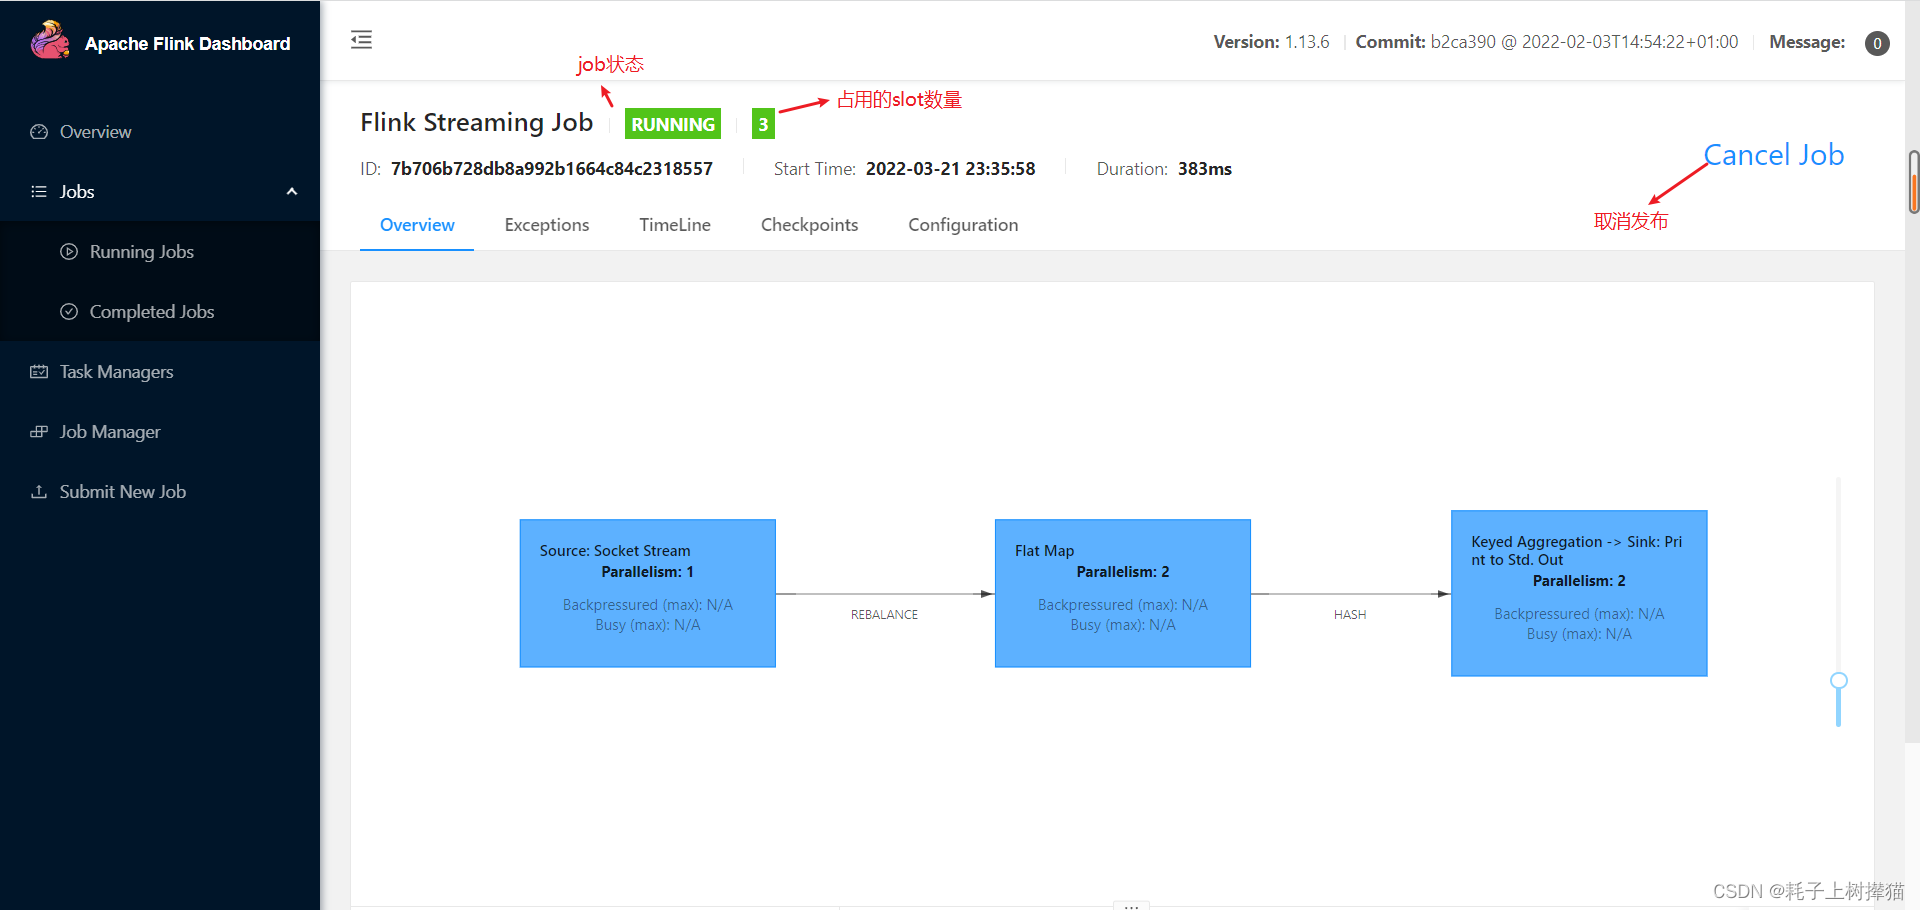Click the REBALANCE edge label

884,615
